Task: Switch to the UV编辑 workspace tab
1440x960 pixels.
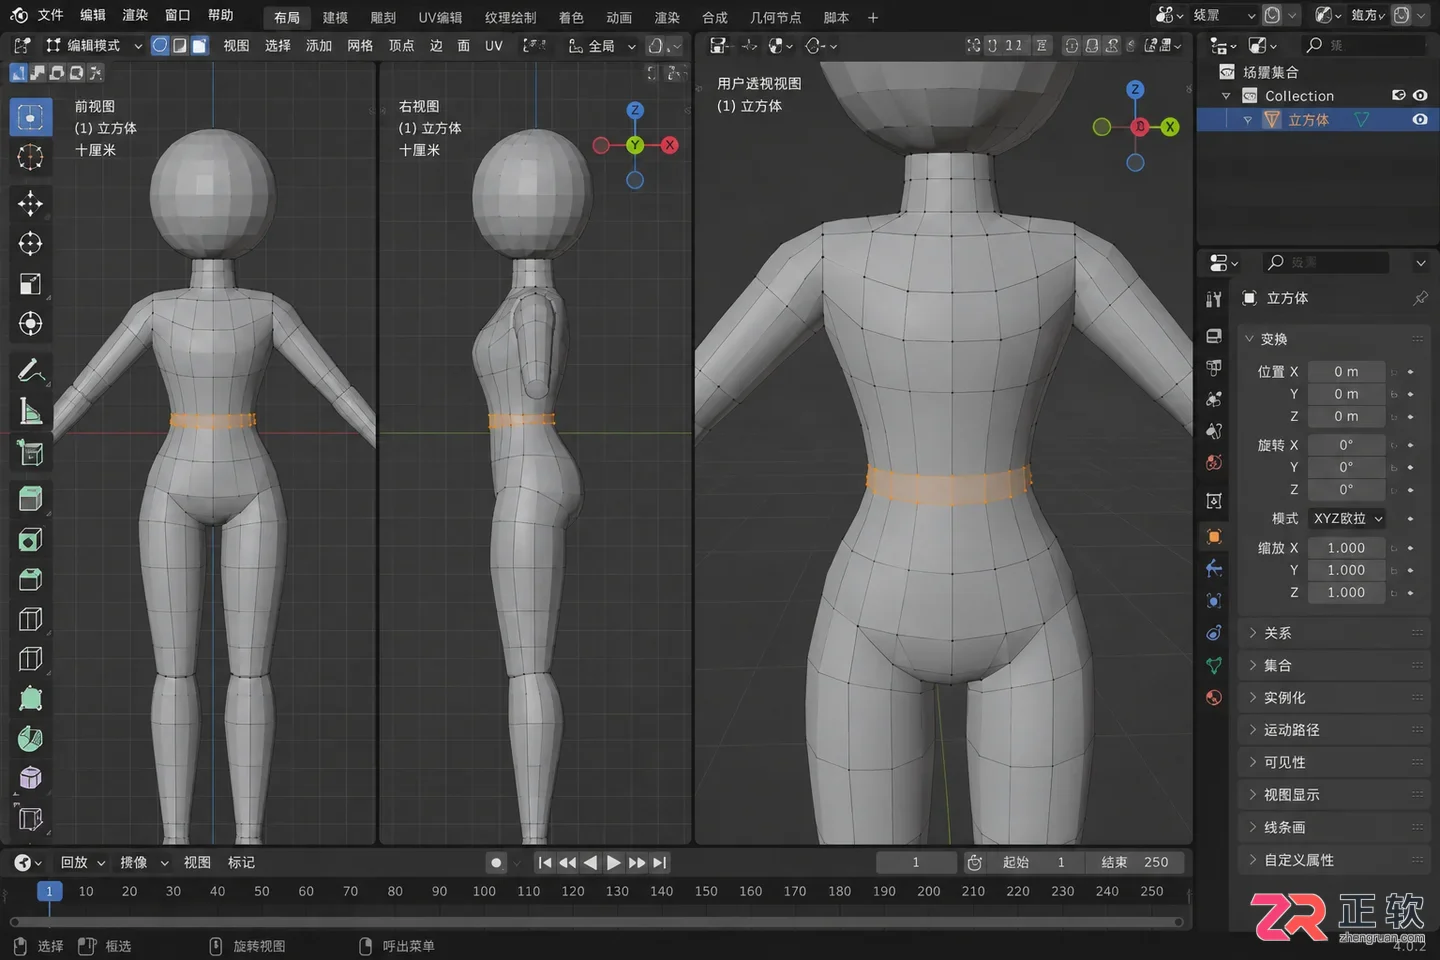Action: point(440,17)
